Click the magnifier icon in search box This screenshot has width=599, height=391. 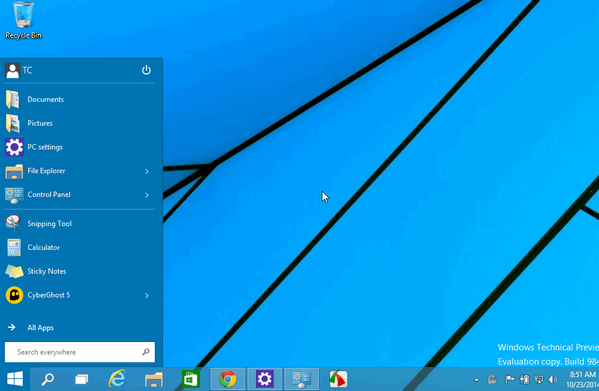tap(146, 352)
